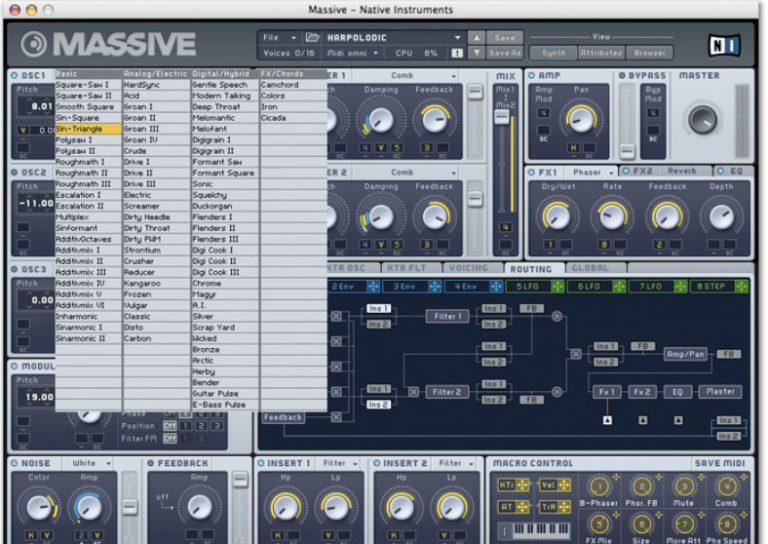The image size is (768, 544).
Task: Click the Save button
Action: pos(505,38)
